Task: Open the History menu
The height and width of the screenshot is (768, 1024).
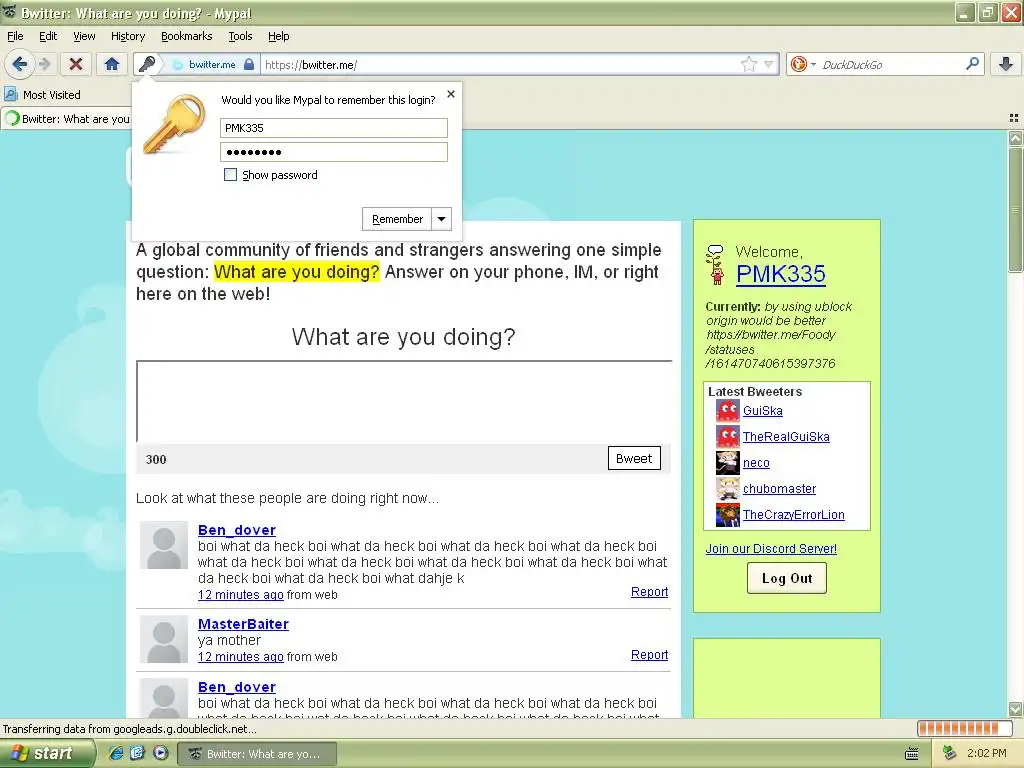Action: pyautogui.click(x=128, y=36)
